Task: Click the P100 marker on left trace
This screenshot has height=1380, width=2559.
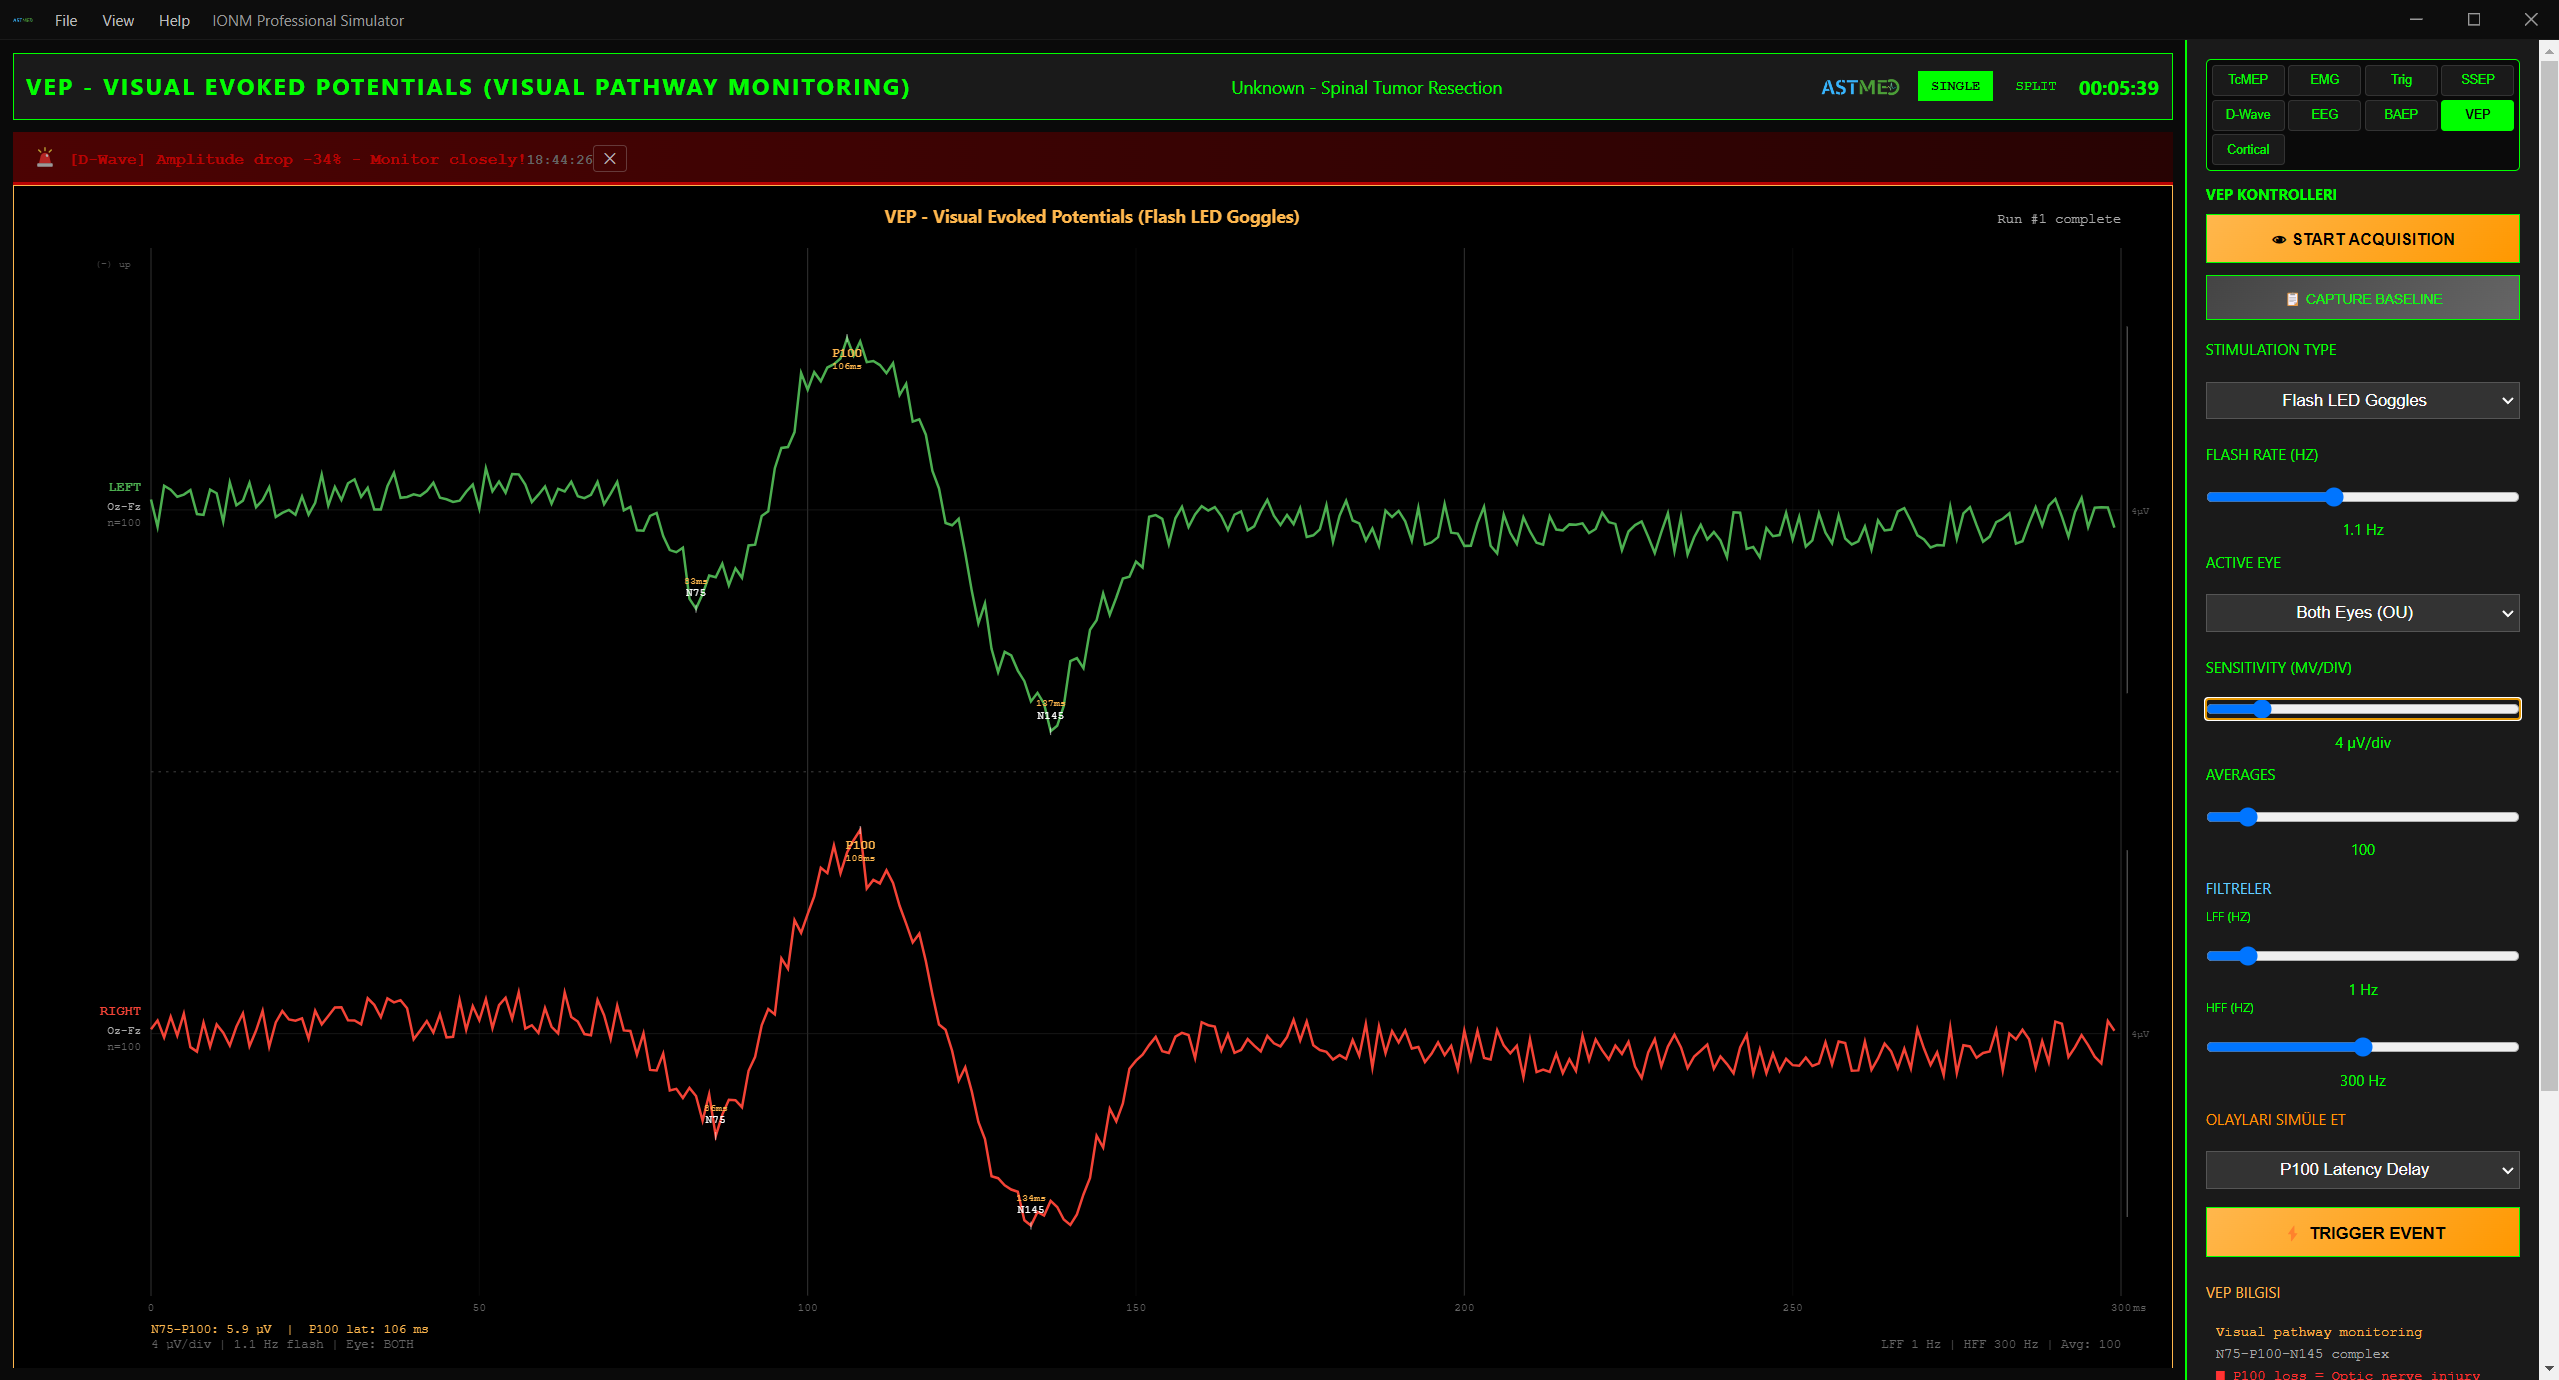Action: [846, 353]
